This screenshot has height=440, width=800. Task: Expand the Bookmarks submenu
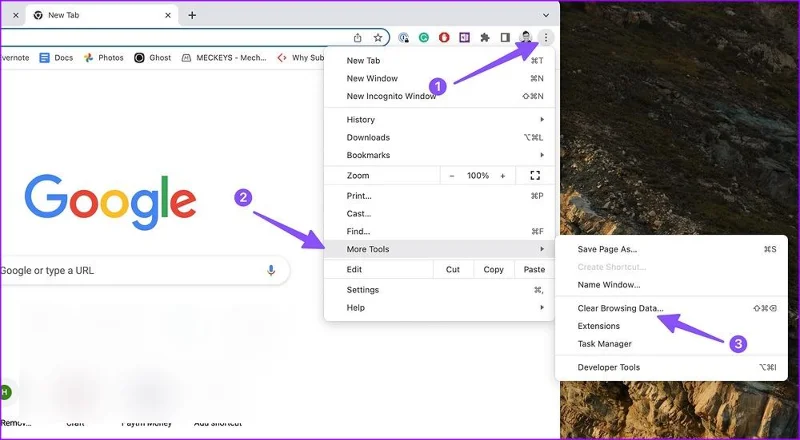439,155
